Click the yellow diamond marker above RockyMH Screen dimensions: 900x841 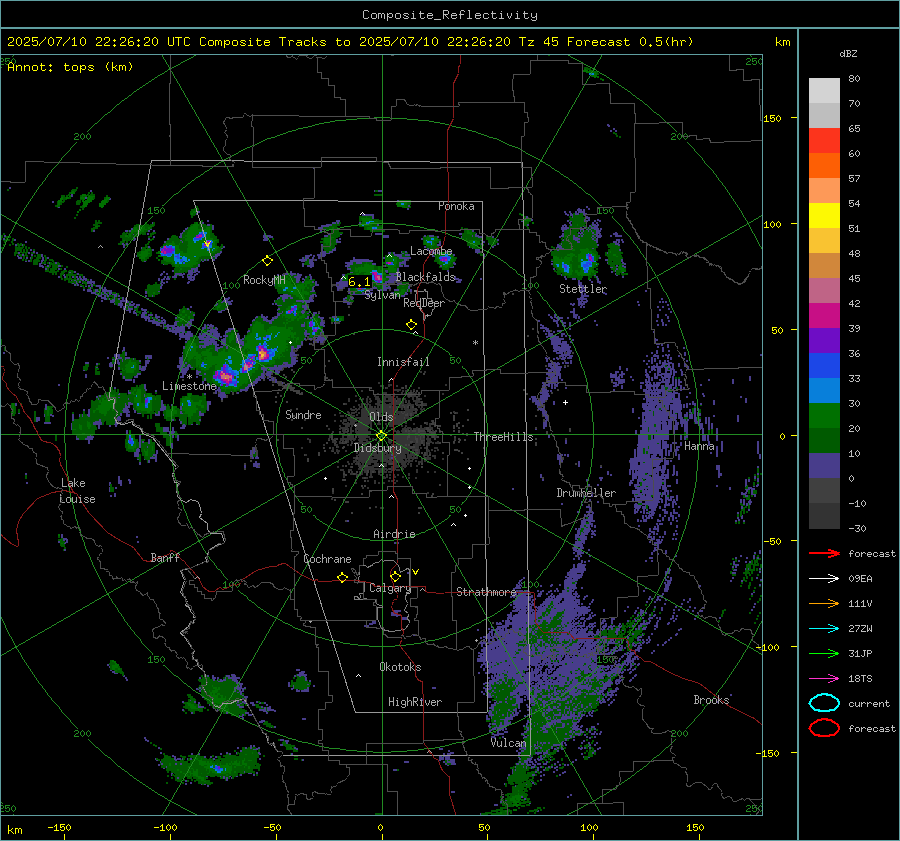267,261
